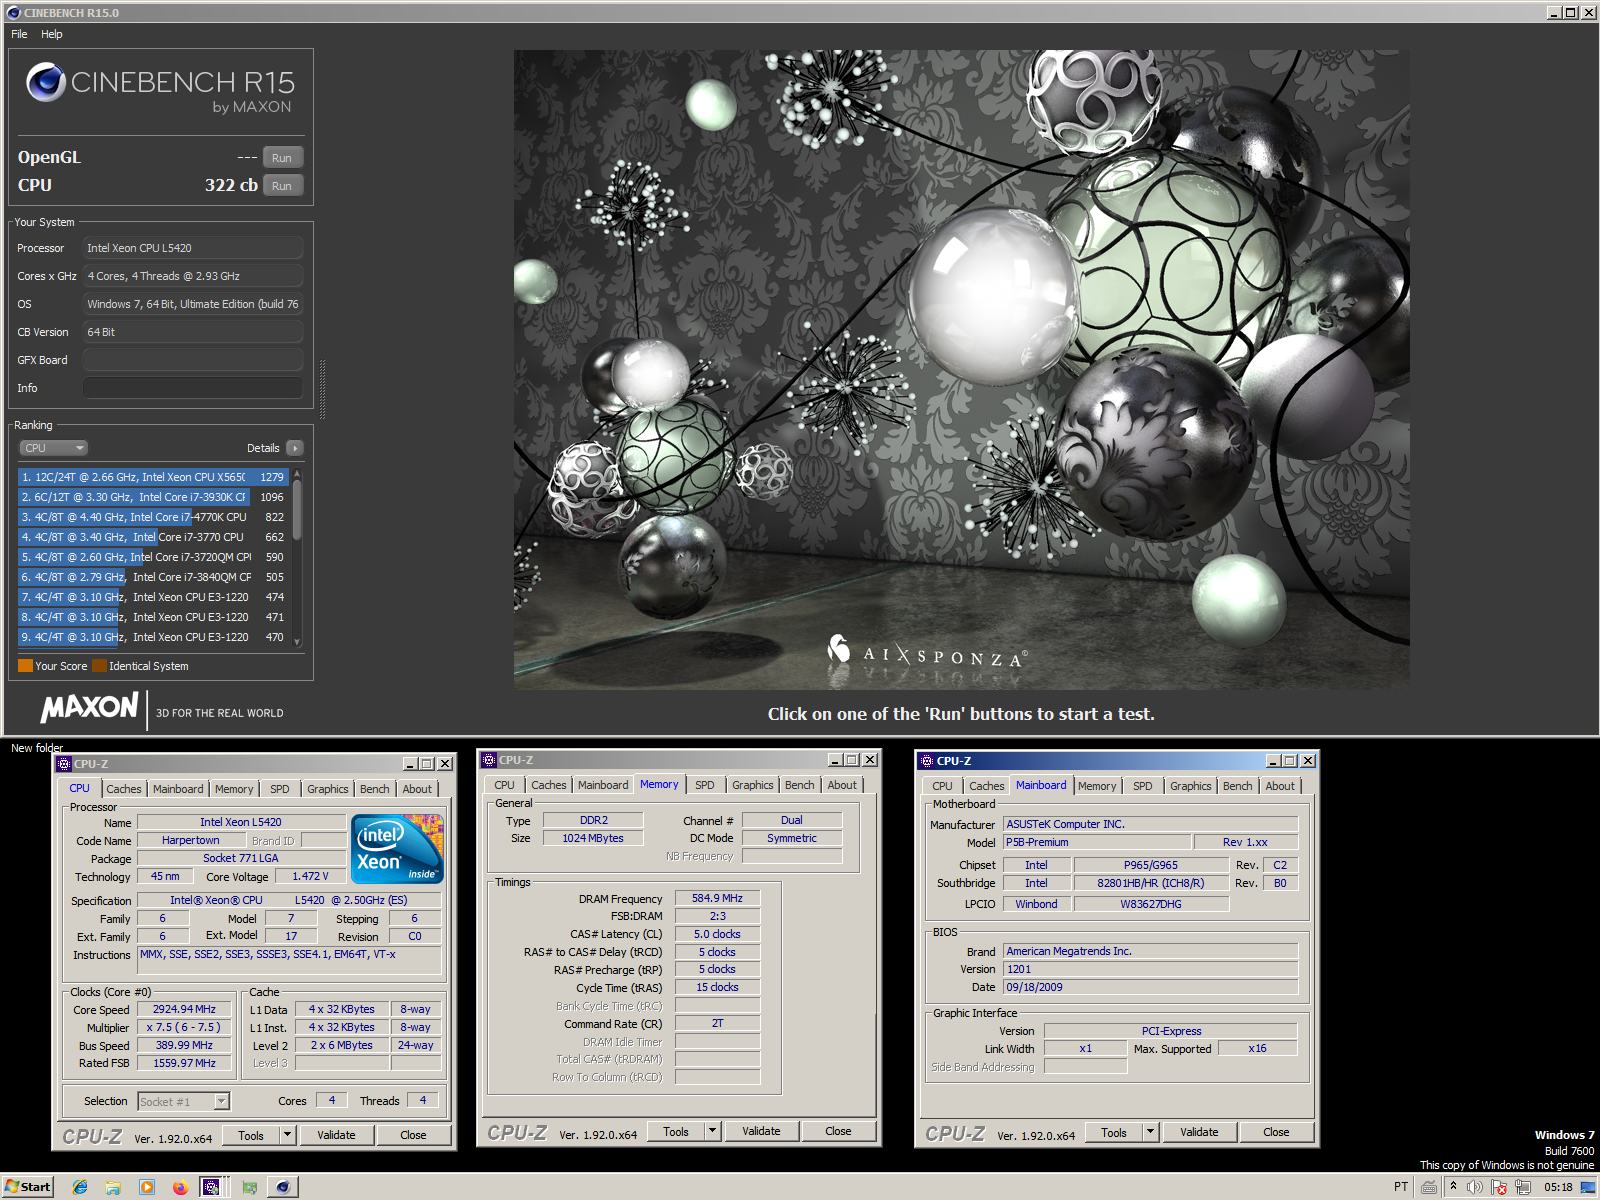The image size is (1600, 1200).
Task: Click the keyboard icon on the language bar
Action: pyautogui.click(x=1430, y=1187)
